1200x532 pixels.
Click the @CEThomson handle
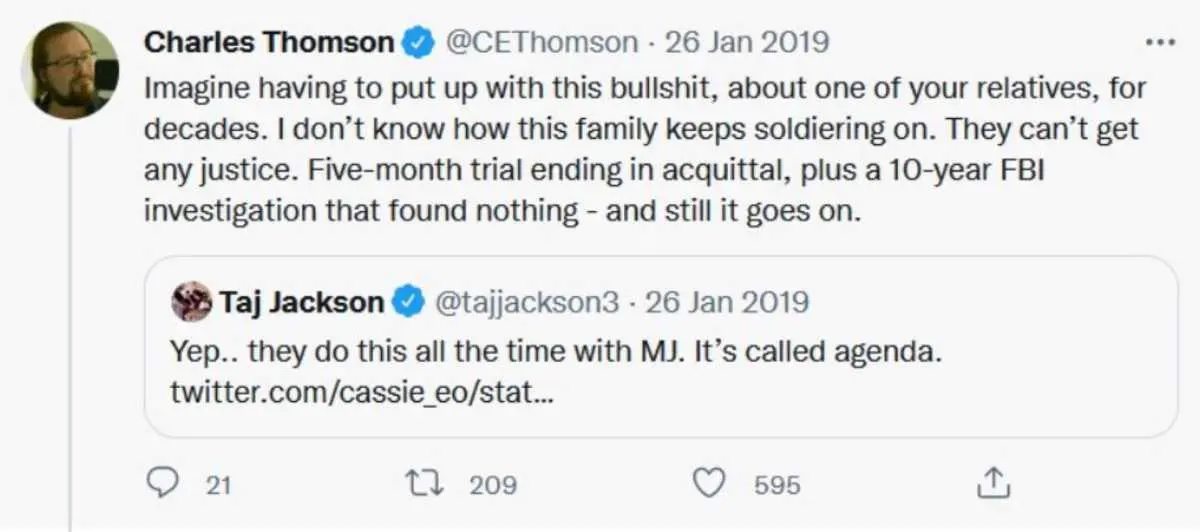click(540, 43)
